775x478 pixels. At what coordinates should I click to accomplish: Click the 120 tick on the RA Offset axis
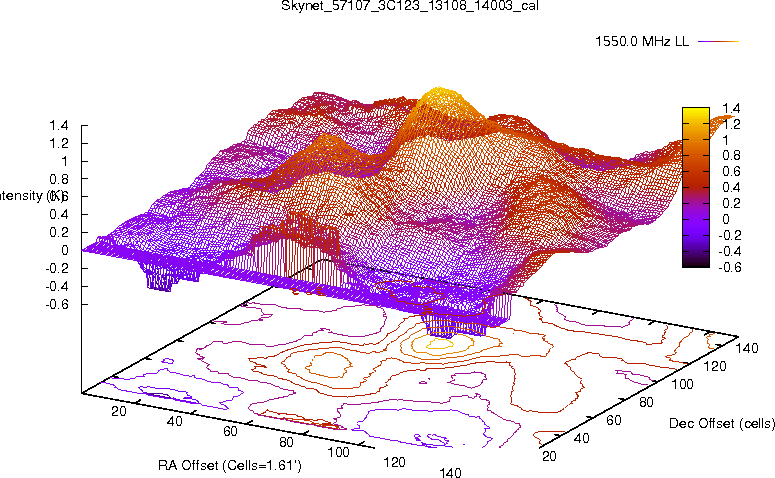click(394, 462)
